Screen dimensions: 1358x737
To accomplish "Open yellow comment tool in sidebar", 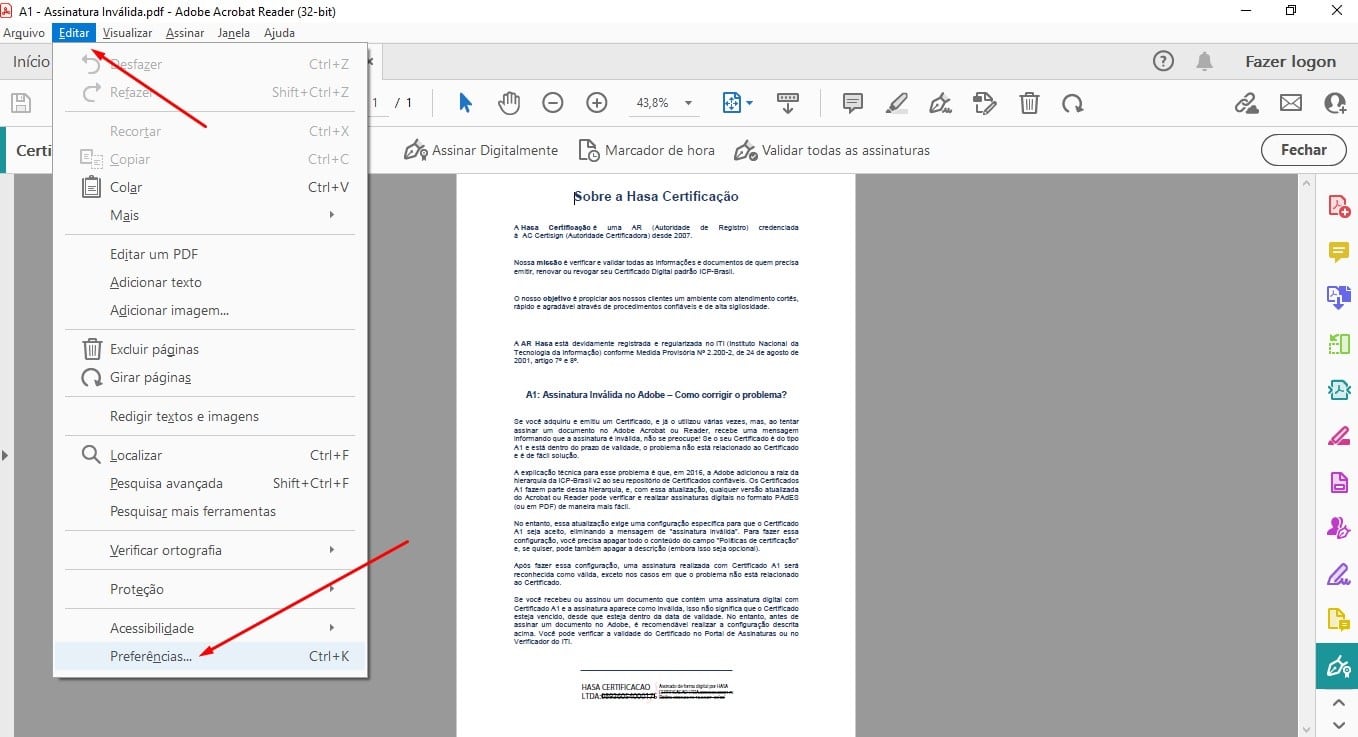I will 1338,252.
